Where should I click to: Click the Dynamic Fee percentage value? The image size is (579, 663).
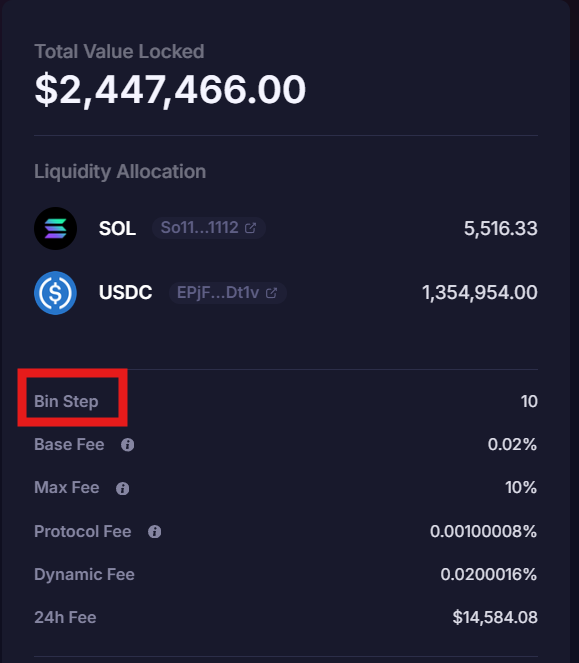click(x=488, y=574)
